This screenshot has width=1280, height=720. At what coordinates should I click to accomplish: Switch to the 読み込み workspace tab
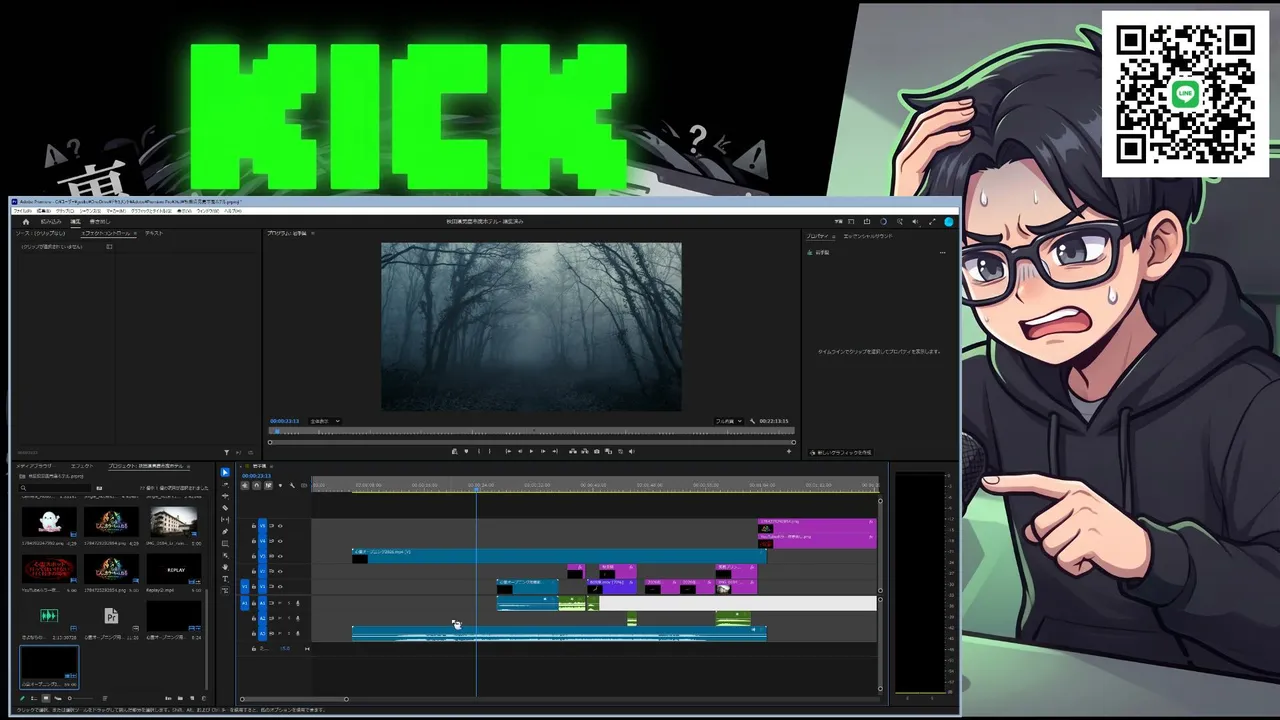[50, 221]
